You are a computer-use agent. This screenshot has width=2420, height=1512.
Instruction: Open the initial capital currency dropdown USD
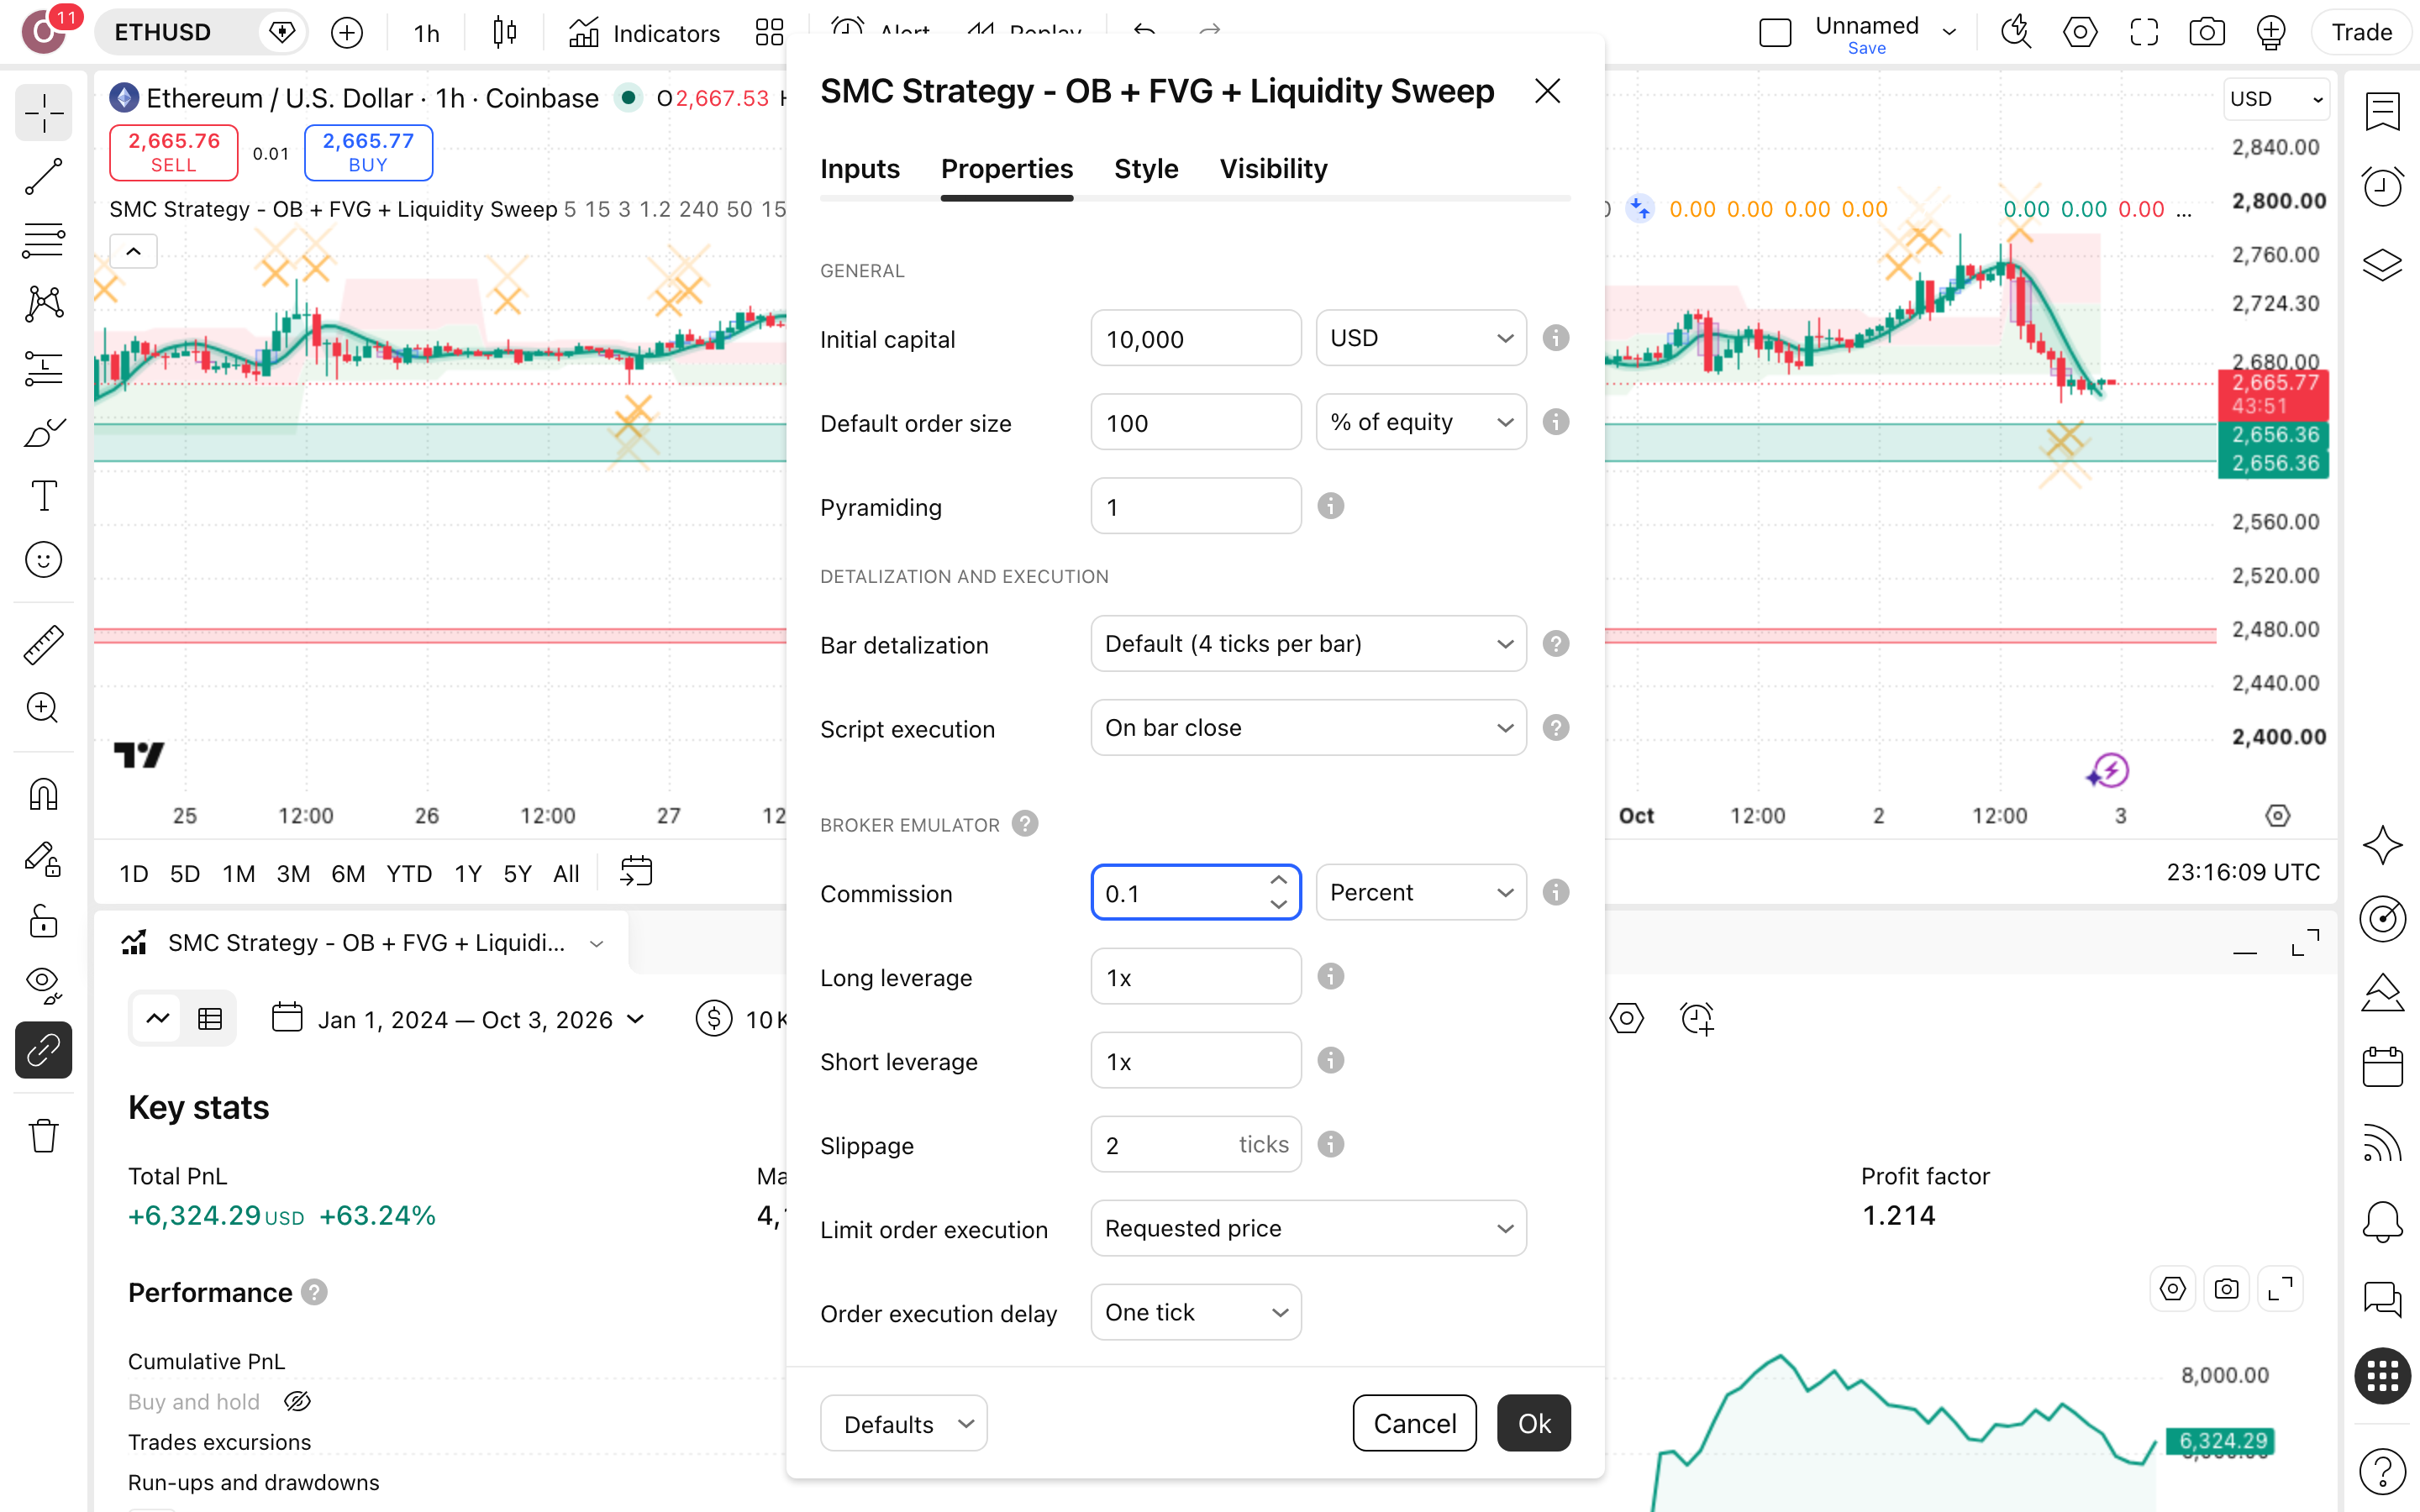1421,338
